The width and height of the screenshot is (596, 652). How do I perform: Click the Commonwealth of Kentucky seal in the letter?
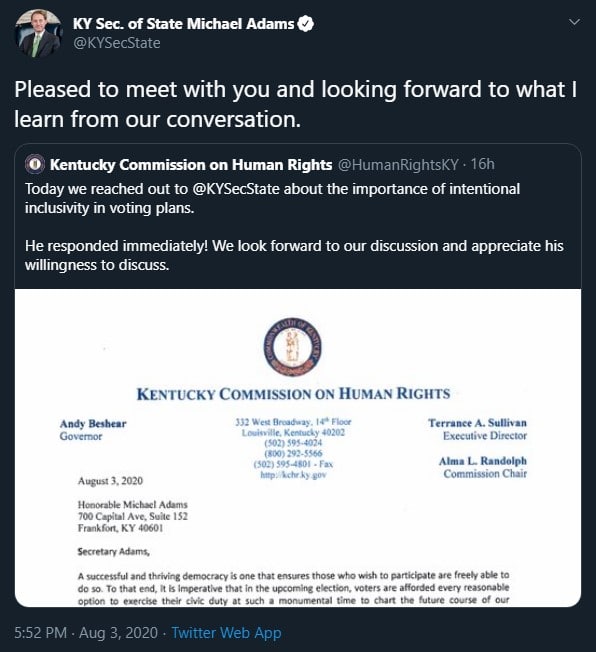(x=293, y=347)
